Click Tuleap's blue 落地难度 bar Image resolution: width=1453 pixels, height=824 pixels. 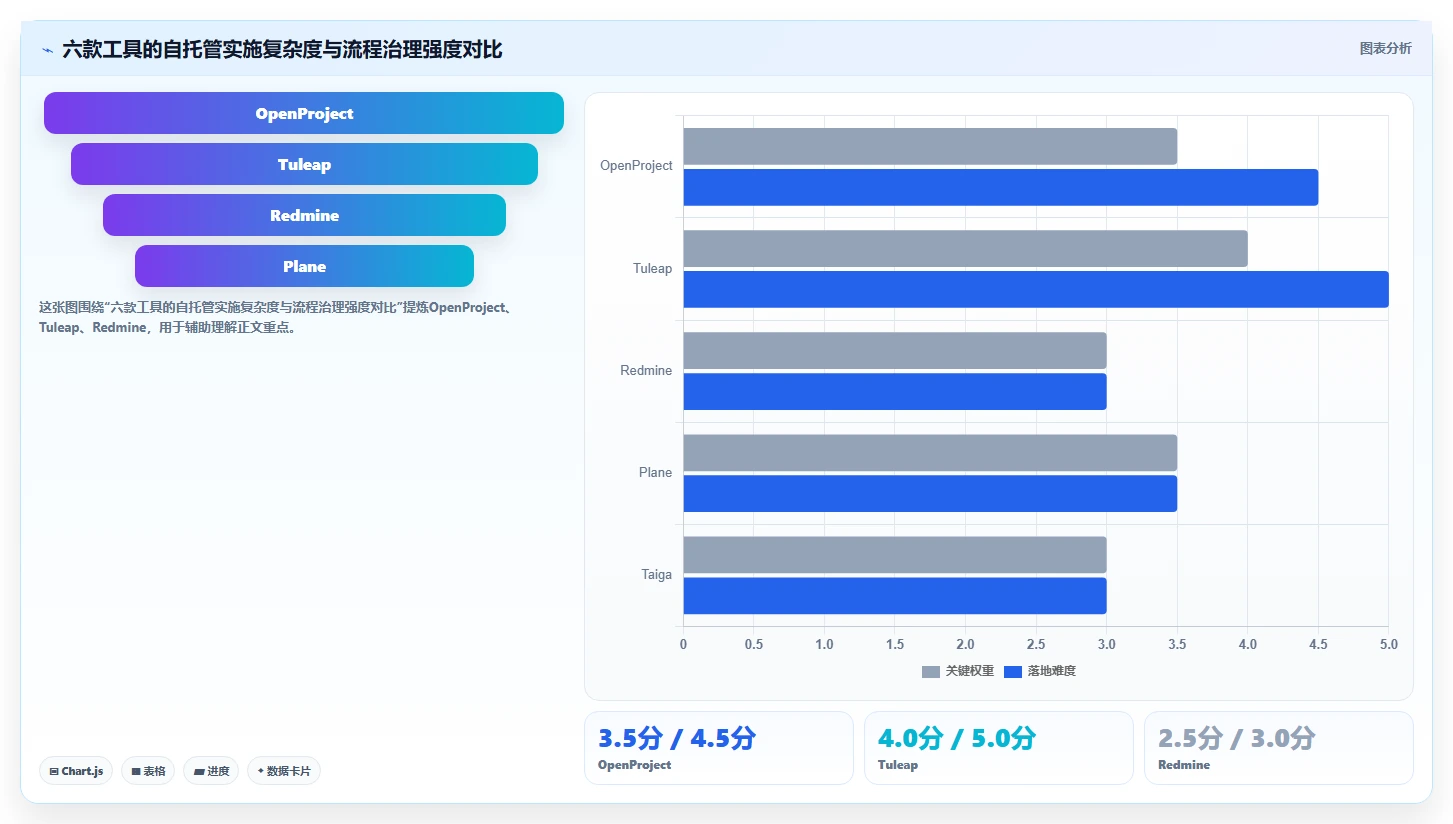click(1036, 289)
